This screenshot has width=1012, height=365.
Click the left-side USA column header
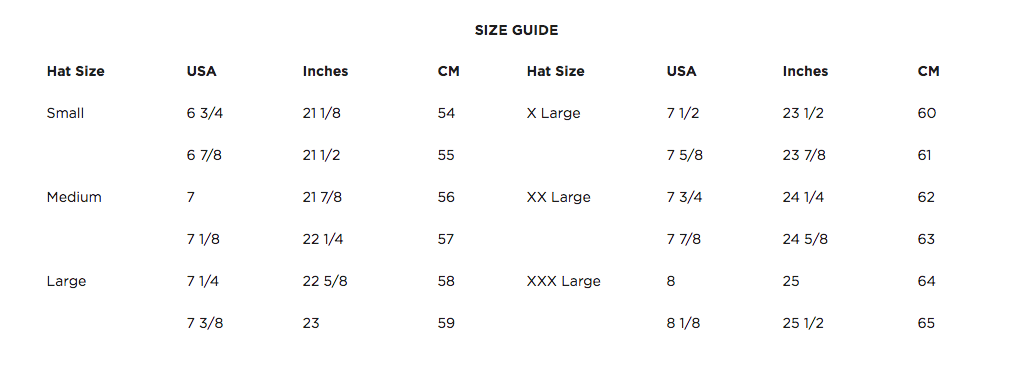(201, 72)
